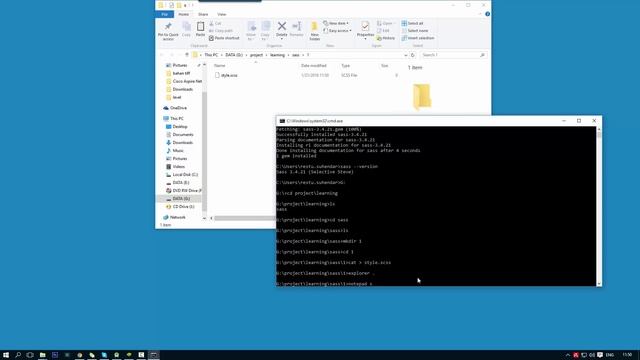Expand the Delete dropdown arrow
This screenshot has width=640, height=360.
coord(282,39)
